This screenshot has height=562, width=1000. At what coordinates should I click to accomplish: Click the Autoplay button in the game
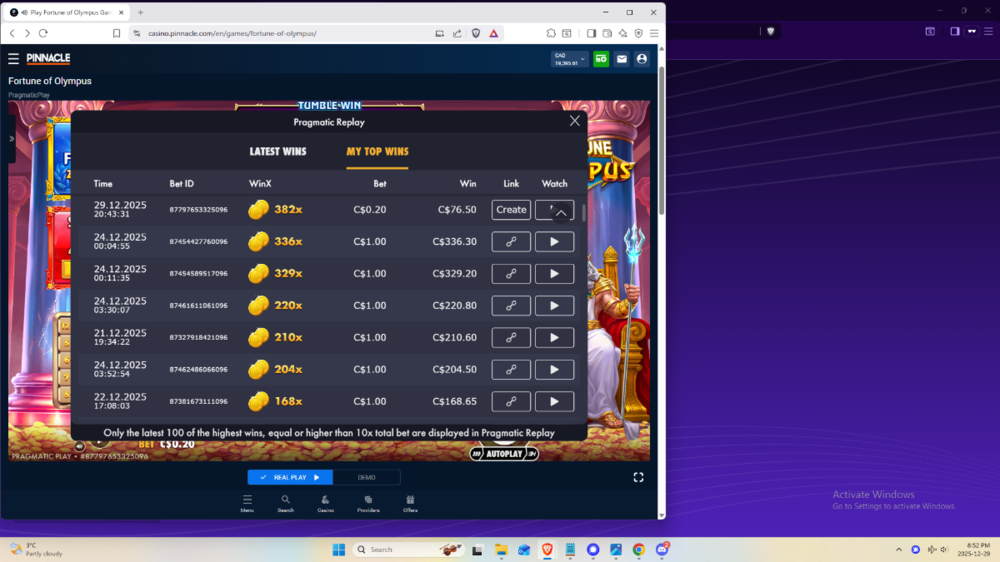[504, 453]
